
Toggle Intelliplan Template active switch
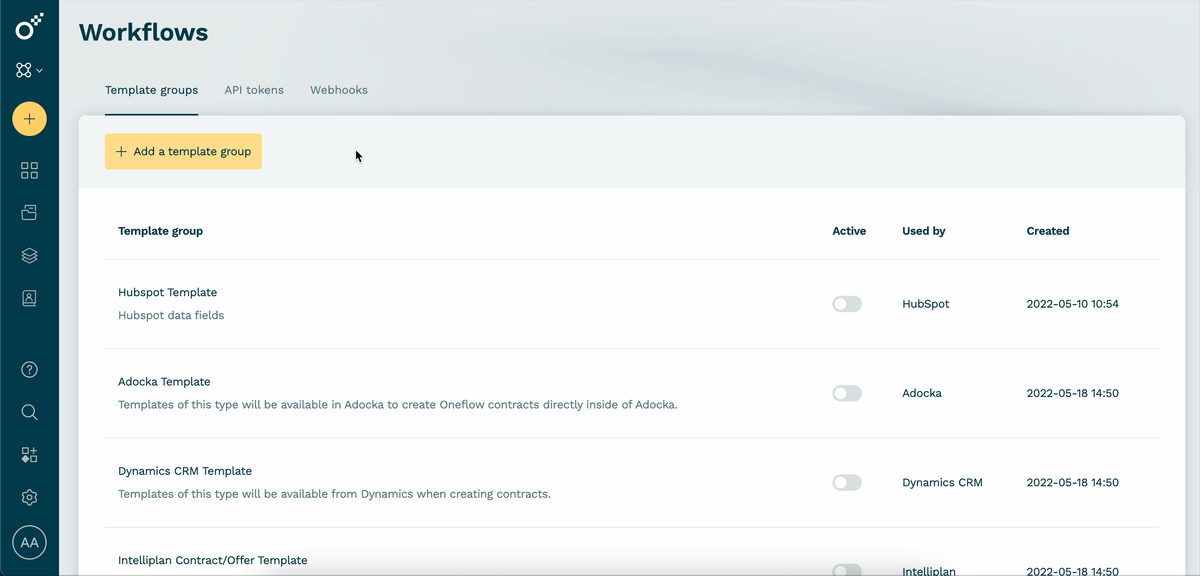coord(847,570)
